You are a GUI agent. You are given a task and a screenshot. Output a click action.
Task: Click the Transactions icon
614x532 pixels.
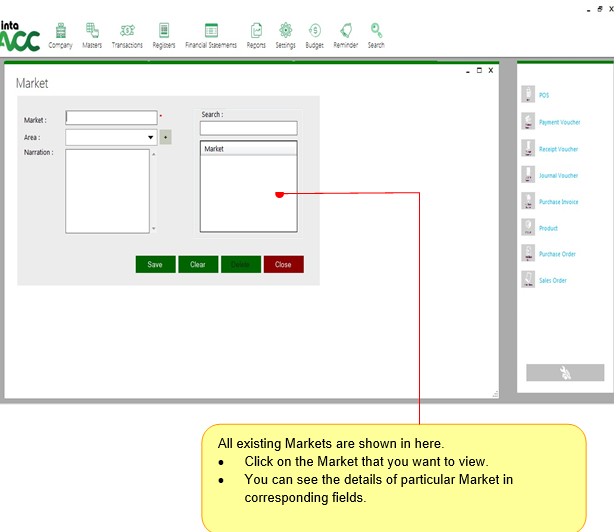pyautogui.click(x=127, y=31)
